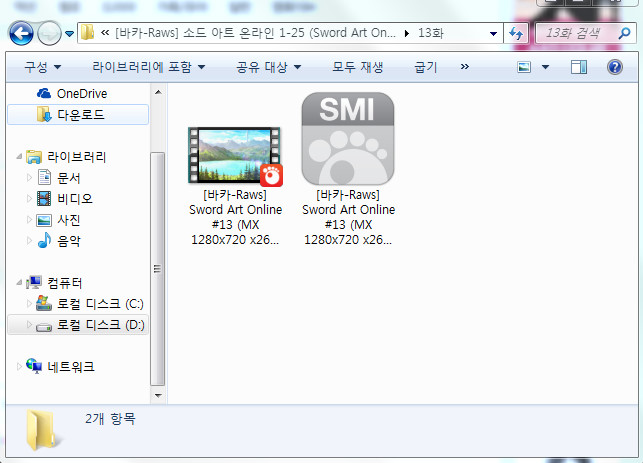
Task: Expand 로컬 디스크 (D:) node
Action: click(29, 324)
